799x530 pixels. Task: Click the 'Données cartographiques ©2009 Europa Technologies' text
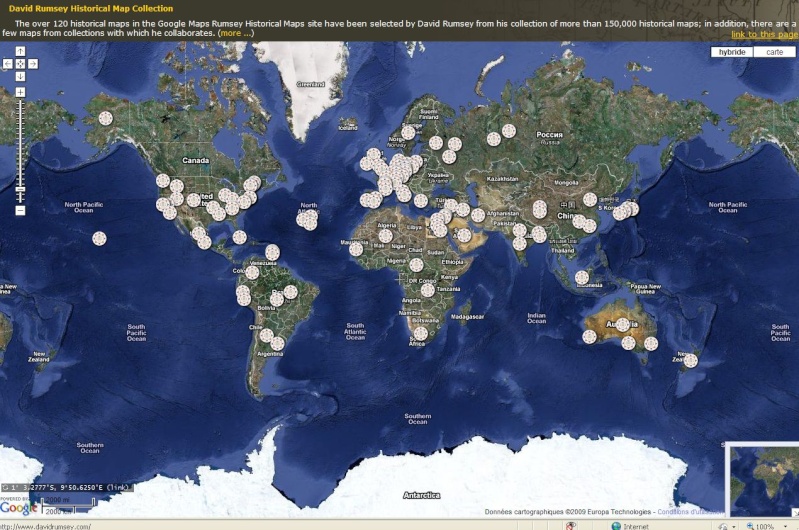point(568,511)
